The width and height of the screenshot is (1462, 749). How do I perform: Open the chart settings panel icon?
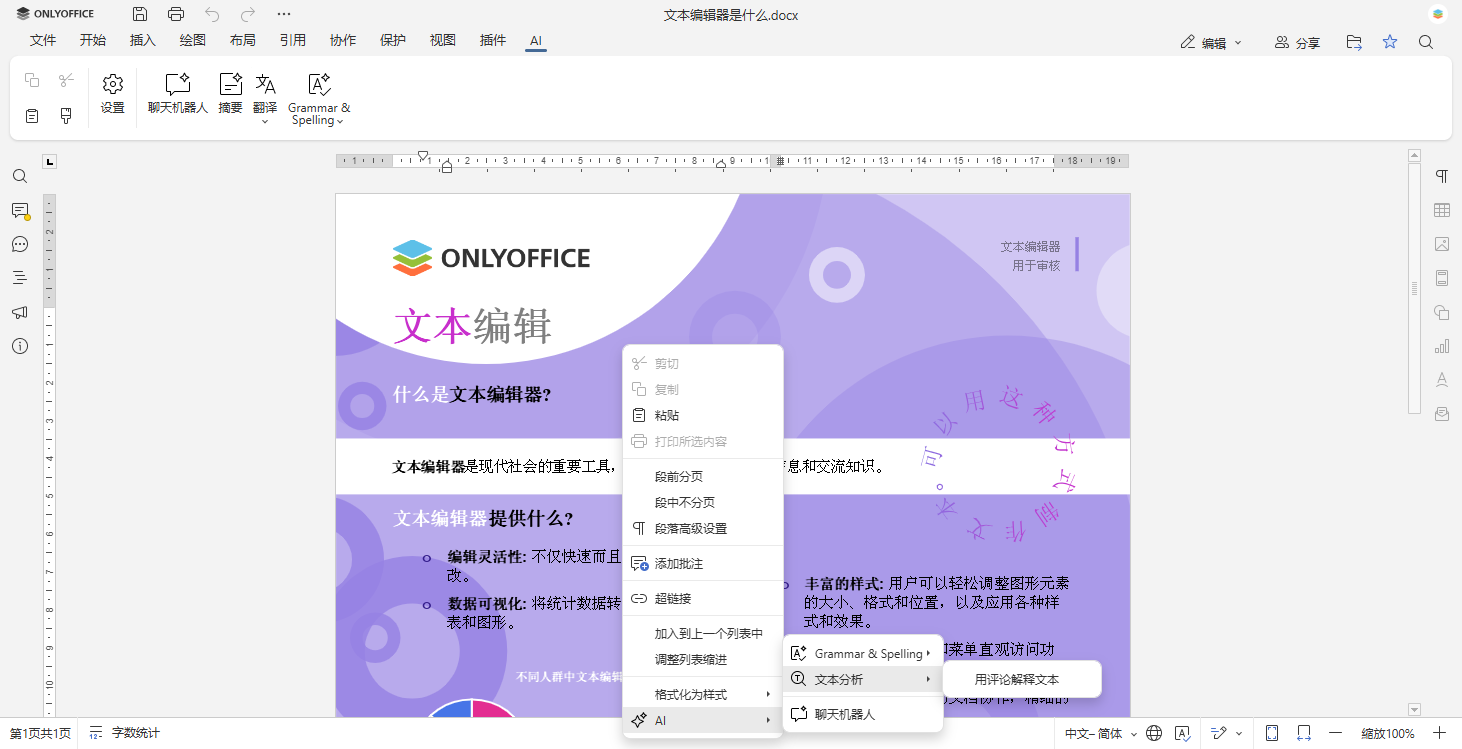[x=1441, y=345]
